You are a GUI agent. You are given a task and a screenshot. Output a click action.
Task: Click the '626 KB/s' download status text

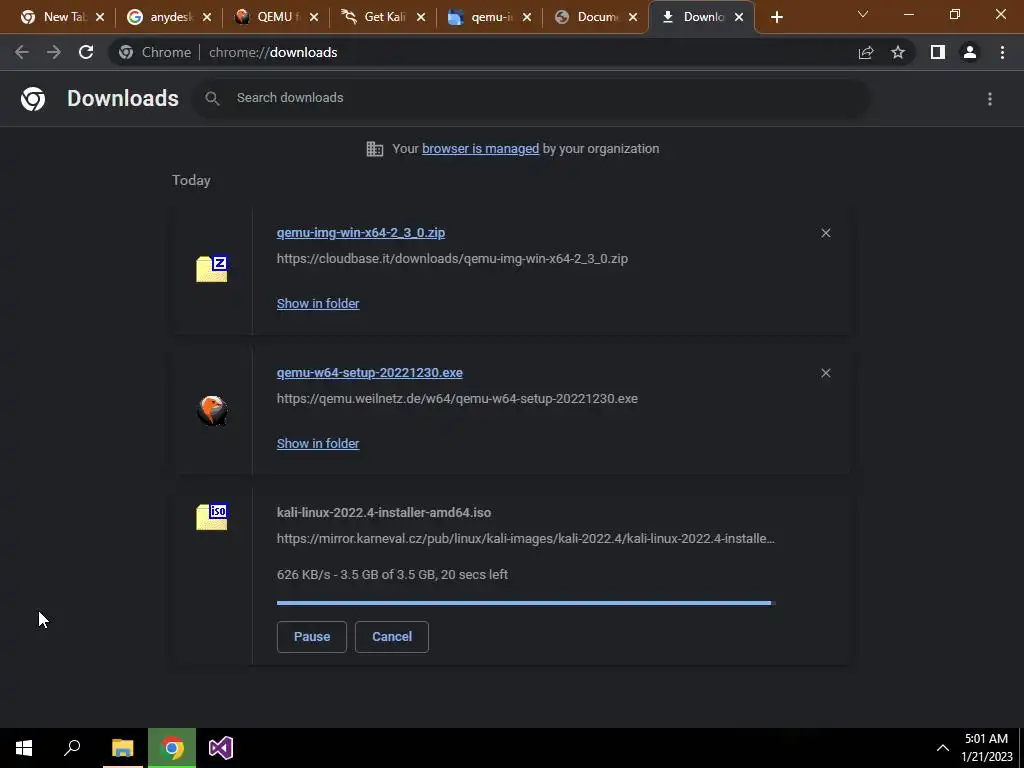(392, 575)
